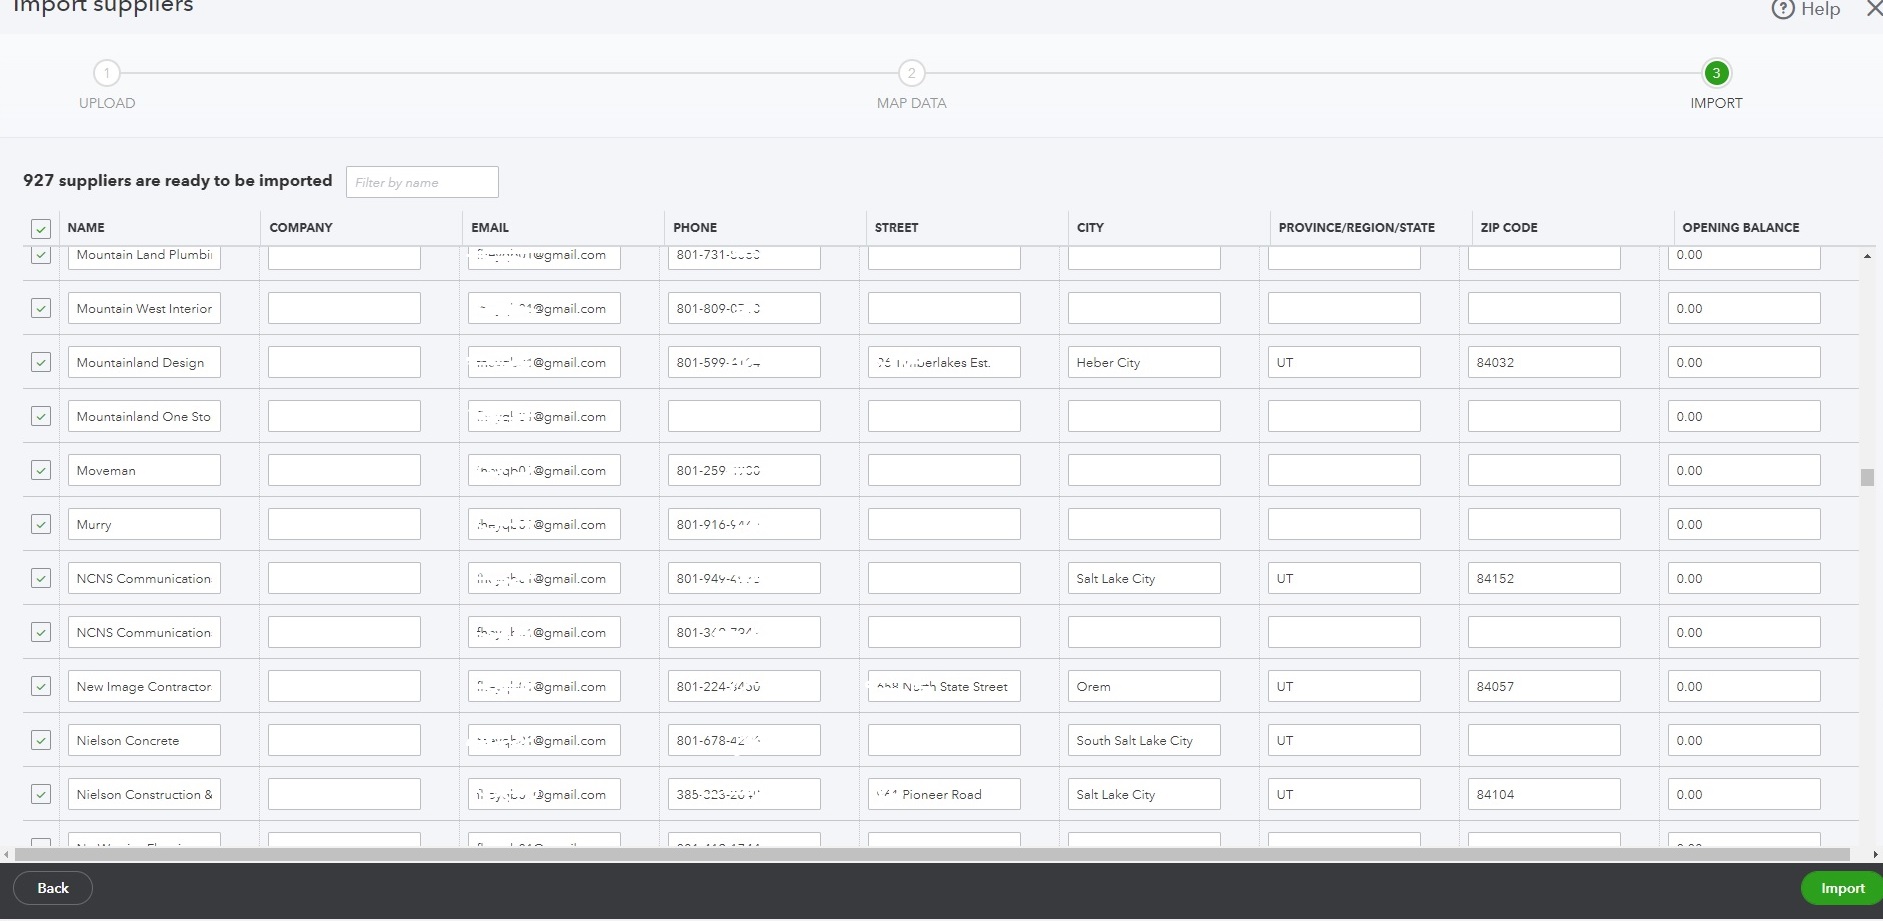The height and width of the screenshot is (921, 1883).
Task: Click the Back button
Action: coord(53,888)
